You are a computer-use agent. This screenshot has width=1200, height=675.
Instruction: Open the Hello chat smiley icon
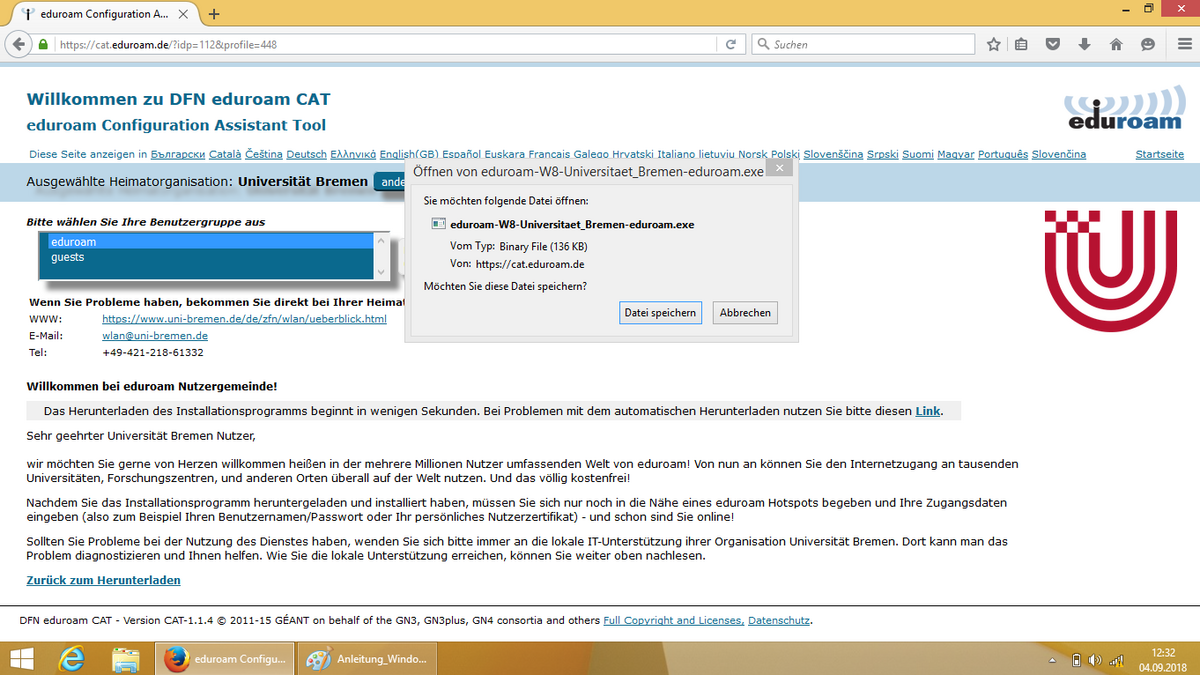pos(1147,45)
